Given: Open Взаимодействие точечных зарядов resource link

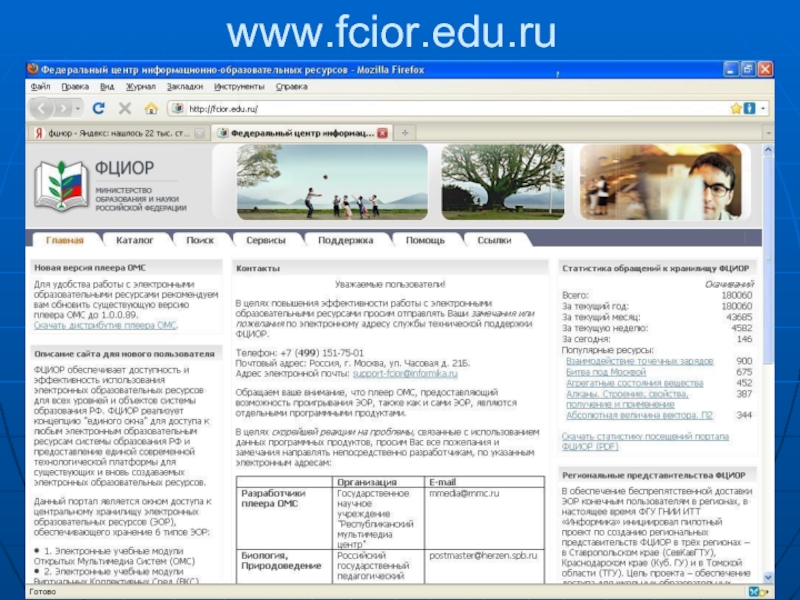Looking at the screenshot, I should 639,361.
